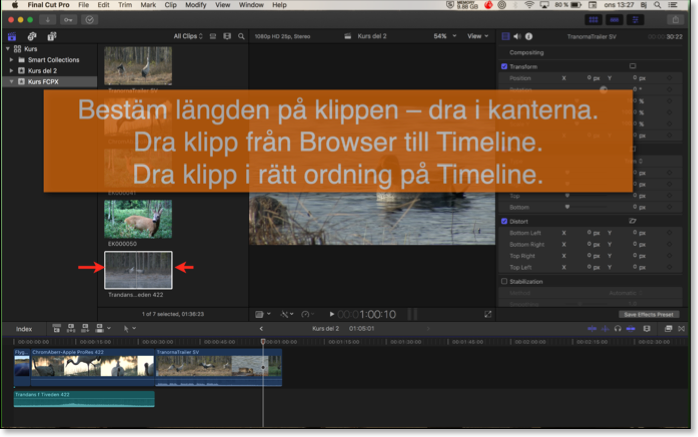Open the Trim menu
The height and width of the screenshot is (437, 698).
click(x=125, y=5)
